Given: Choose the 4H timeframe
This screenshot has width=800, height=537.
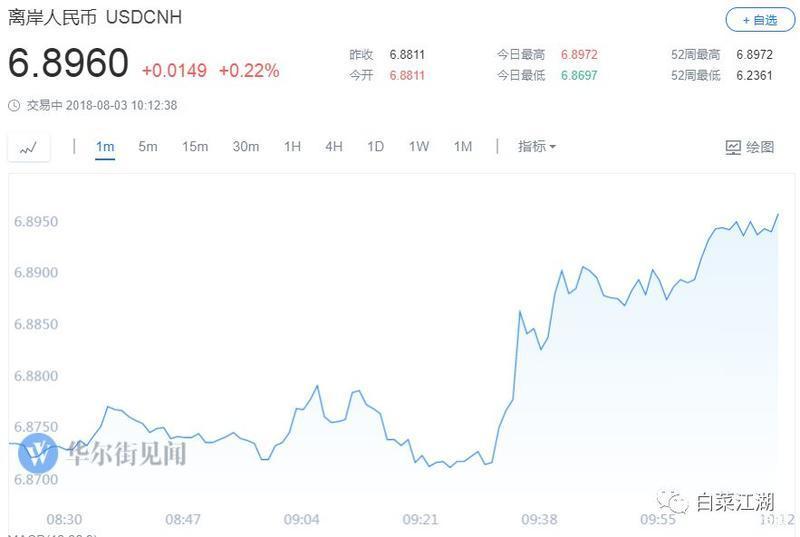Looking at the screenshot, I should (x=334, y=147).
